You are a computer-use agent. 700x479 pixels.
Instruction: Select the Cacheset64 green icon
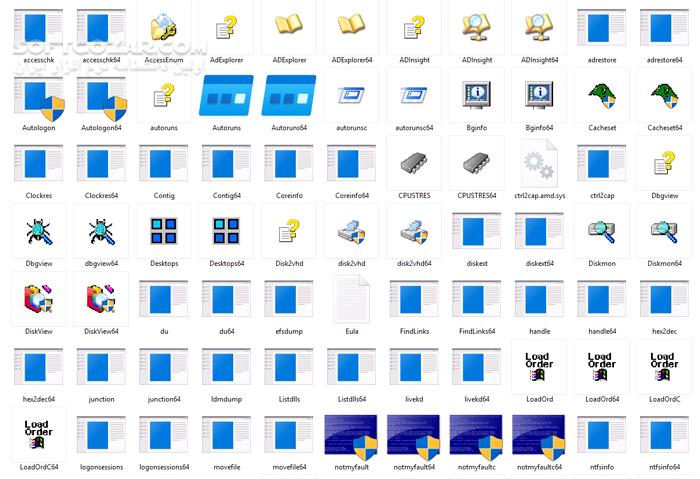pos(664,96)
